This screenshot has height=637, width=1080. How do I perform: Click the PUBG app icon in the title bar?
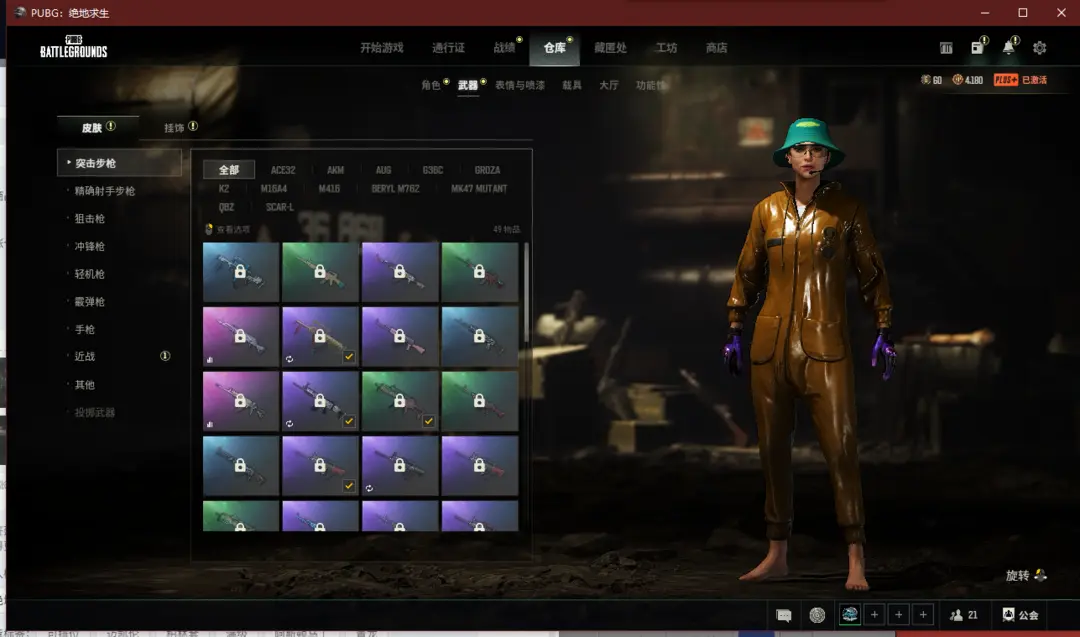pos(20,12)
